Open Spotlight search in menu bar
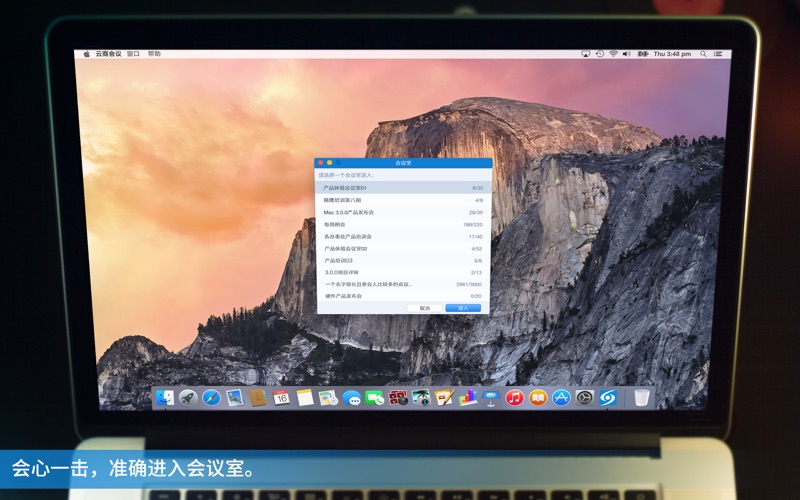This screenshot has height=500, width=800. coord(703,54)
